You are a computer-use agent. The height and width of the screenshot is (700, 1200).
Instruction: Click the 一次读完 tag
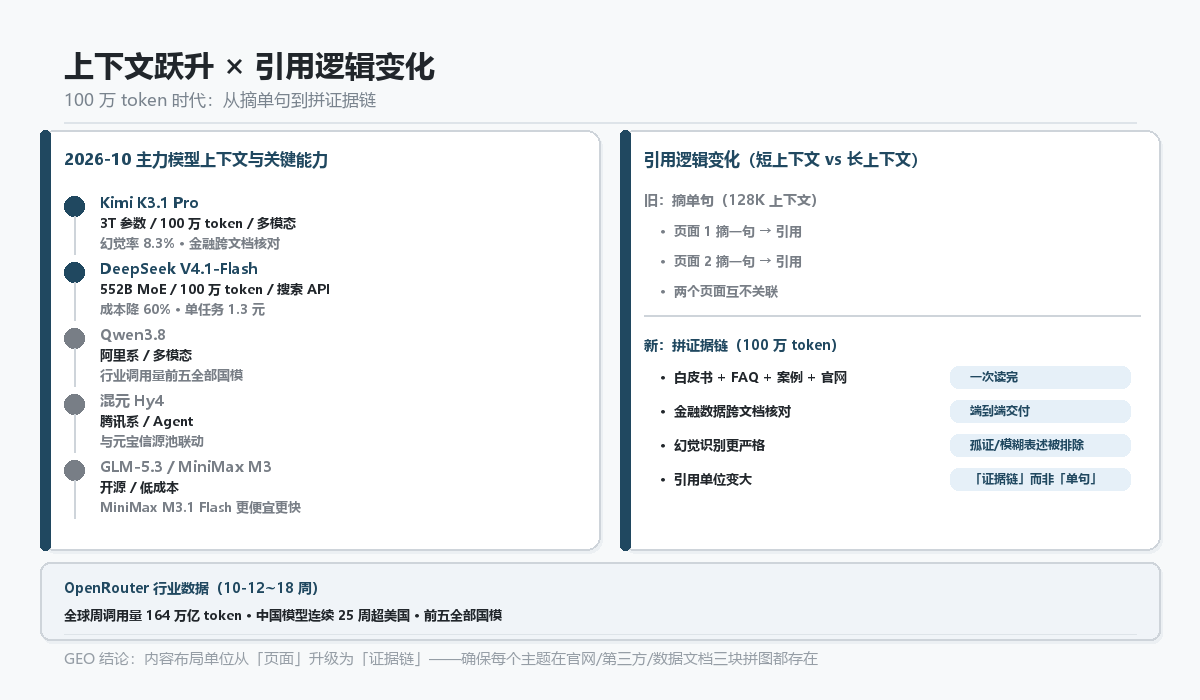coord(1040,377)
